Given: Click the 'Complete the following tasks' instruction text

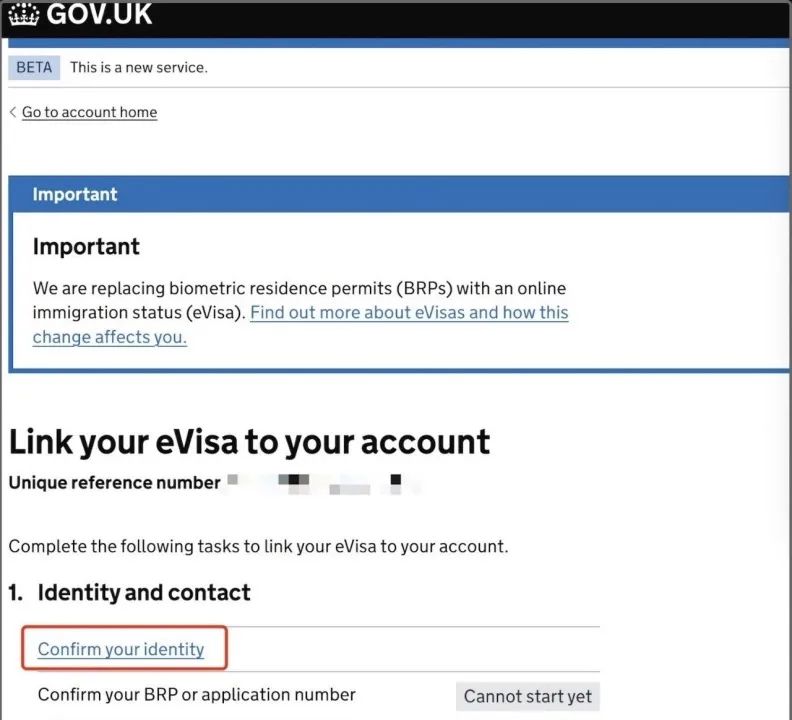Looking at the screenshot, I should pyautogui.click(x=259, y=546).
